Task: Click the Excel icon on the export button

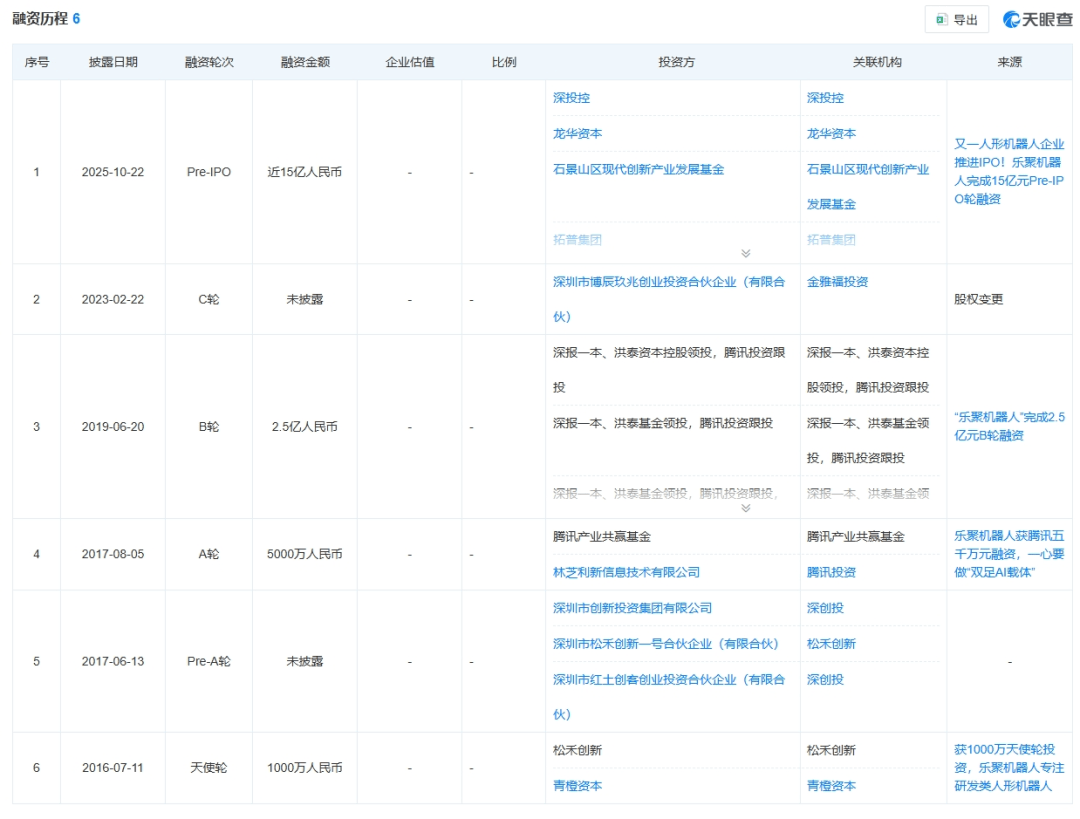Action: 940,20
